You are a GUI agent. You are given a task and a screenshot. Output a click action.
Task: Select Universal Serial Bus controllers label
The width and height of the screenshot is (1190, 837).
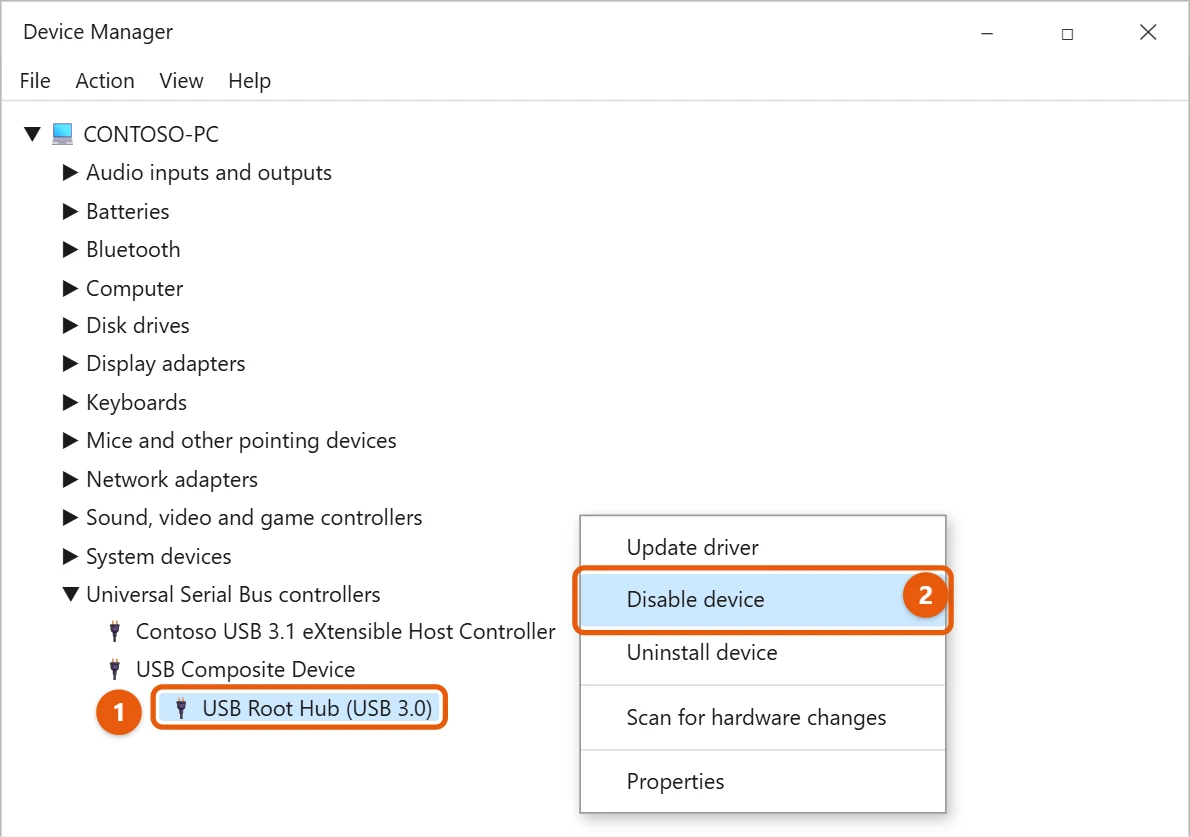click(233, 594)
